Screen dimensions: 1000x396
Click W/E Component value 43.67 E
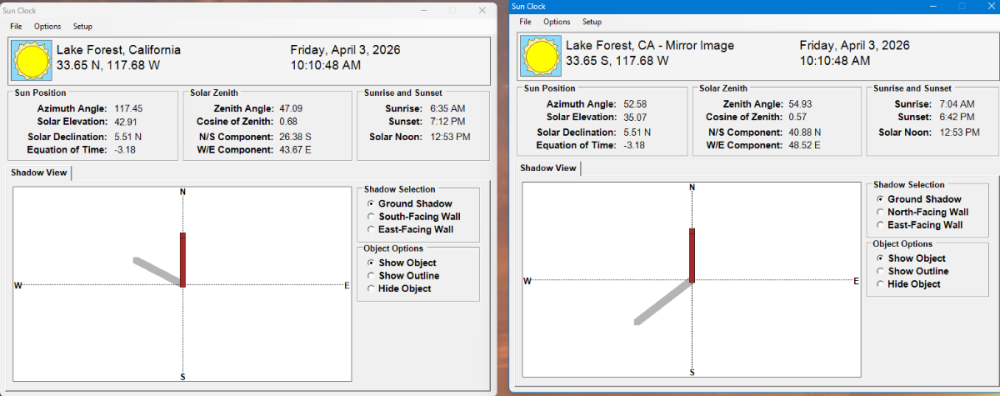[295, 150]
